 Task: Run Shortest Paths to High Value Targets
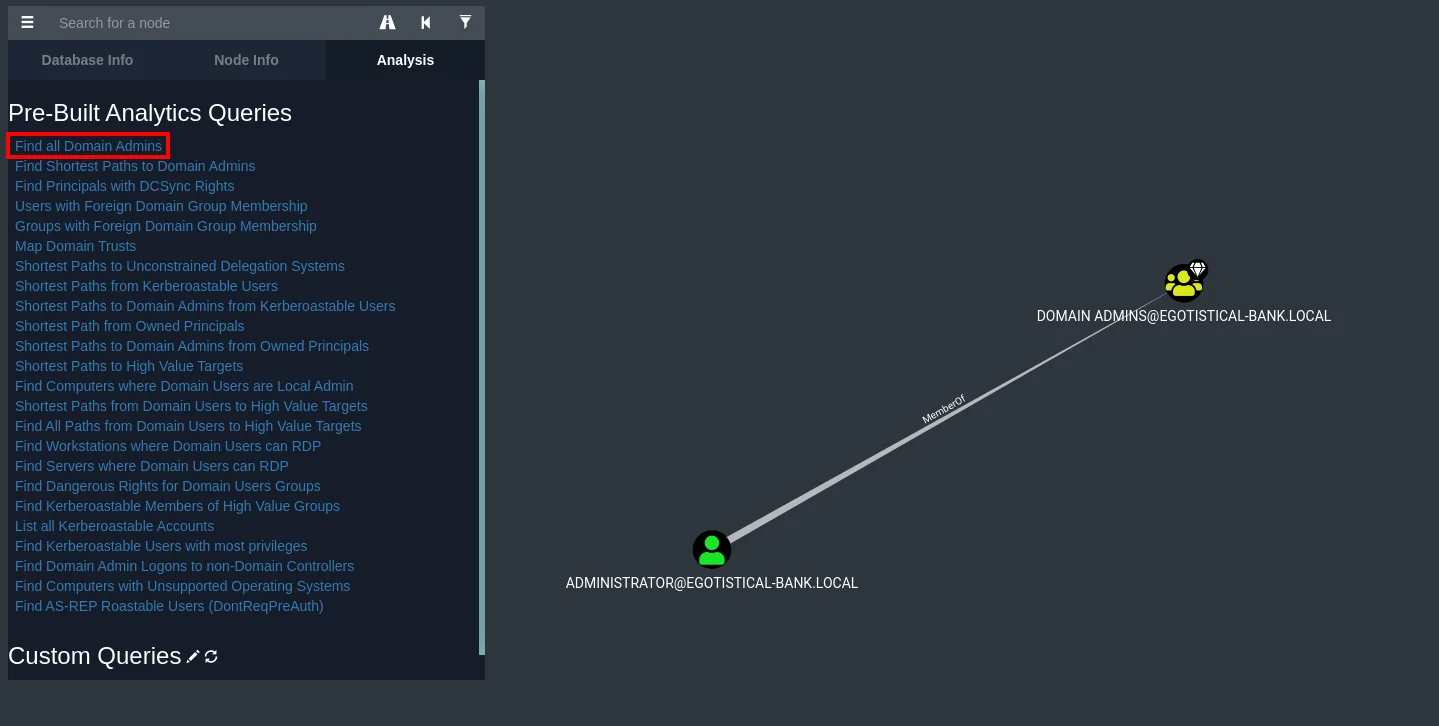point(129,366)
